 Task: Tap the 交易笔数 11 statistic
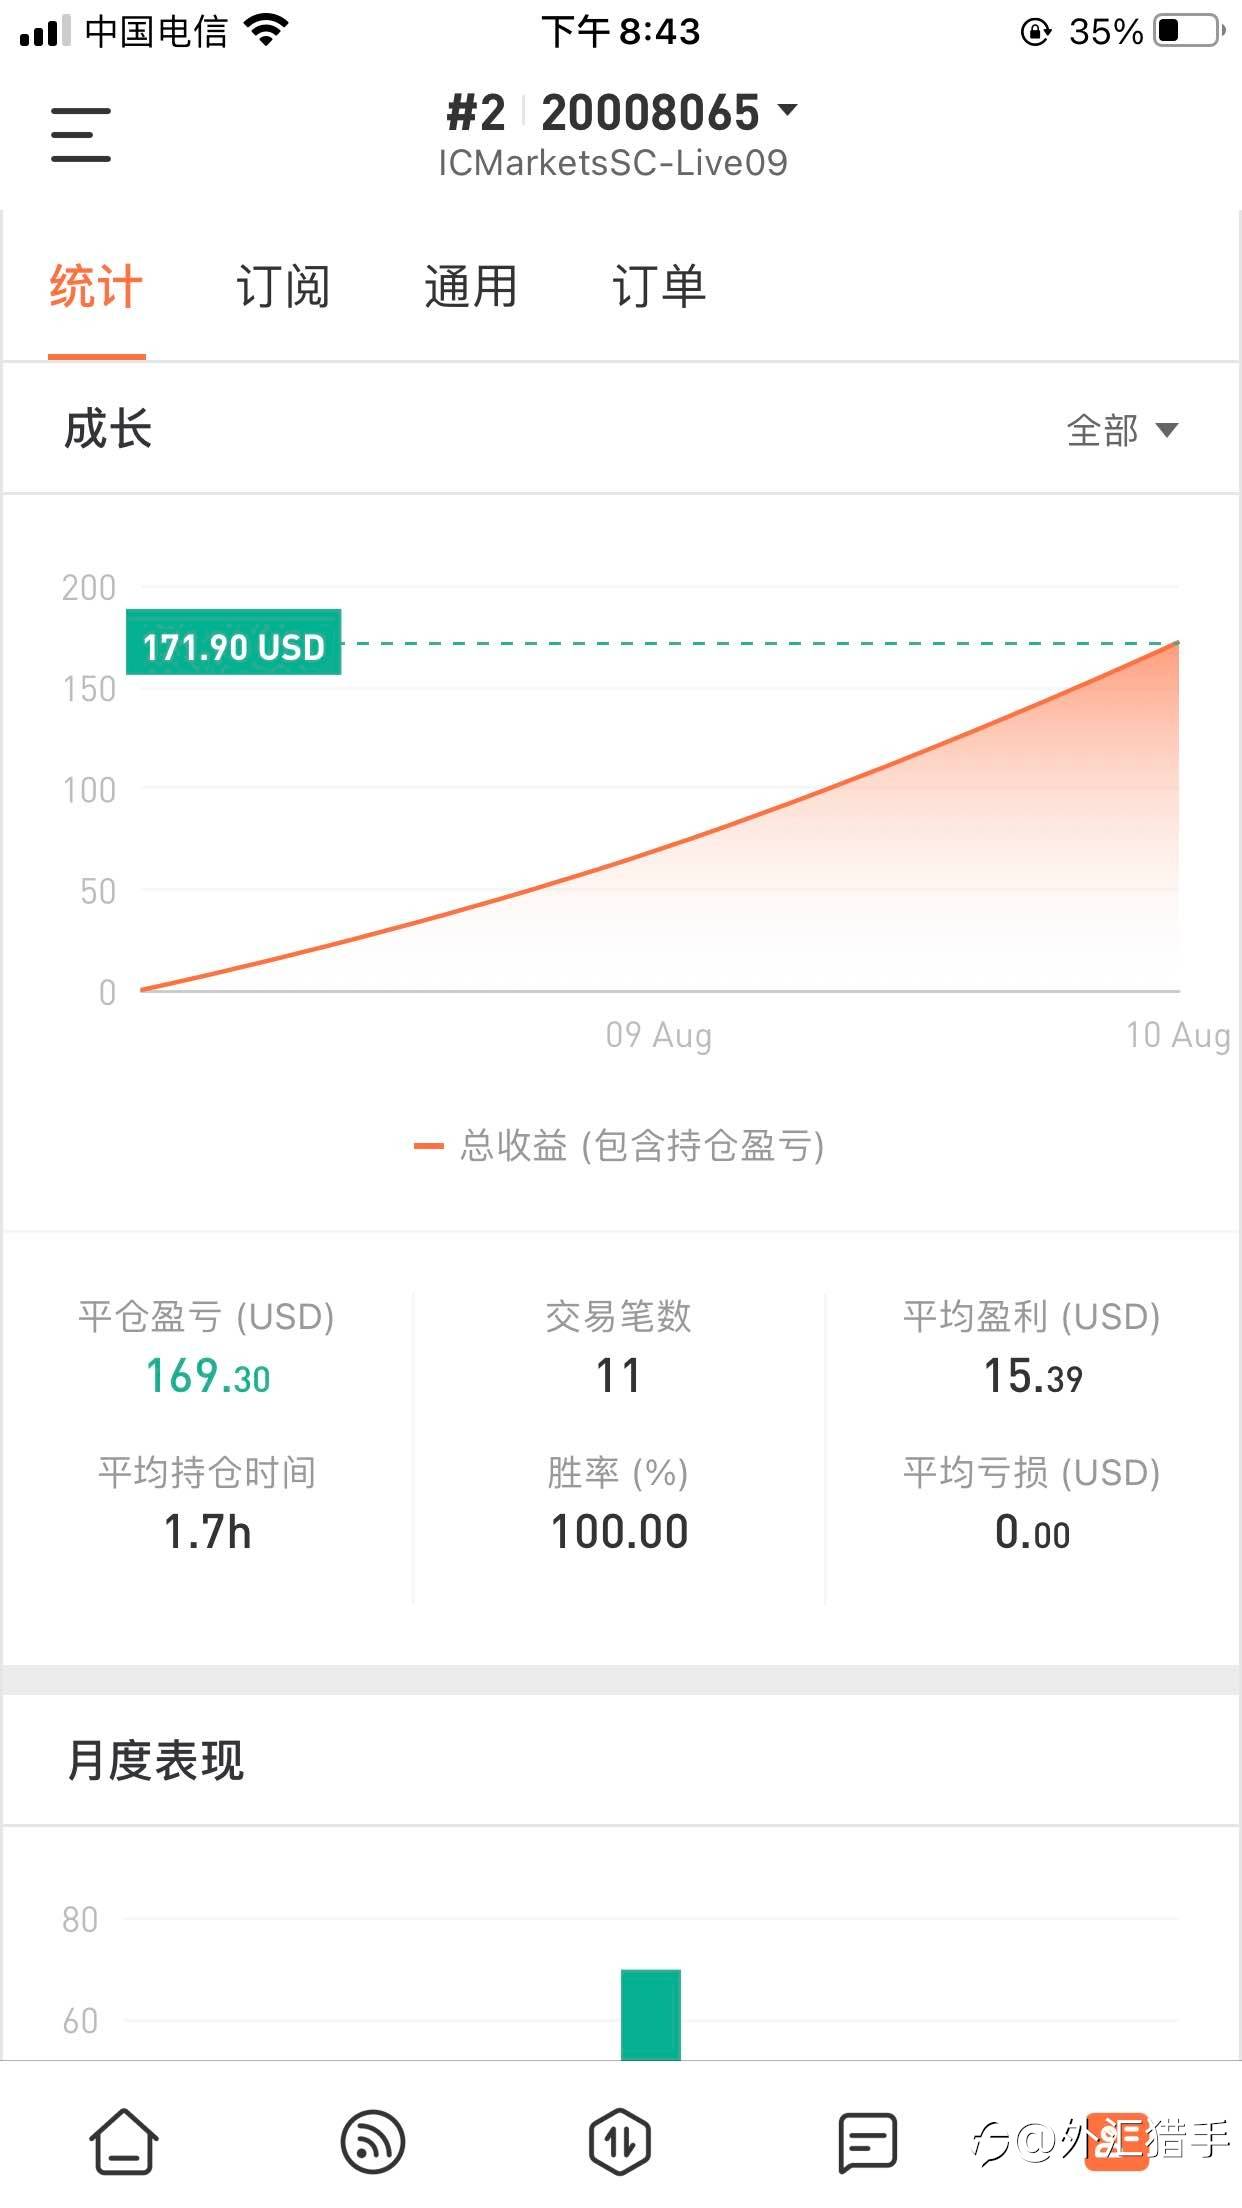[619, 1375]
